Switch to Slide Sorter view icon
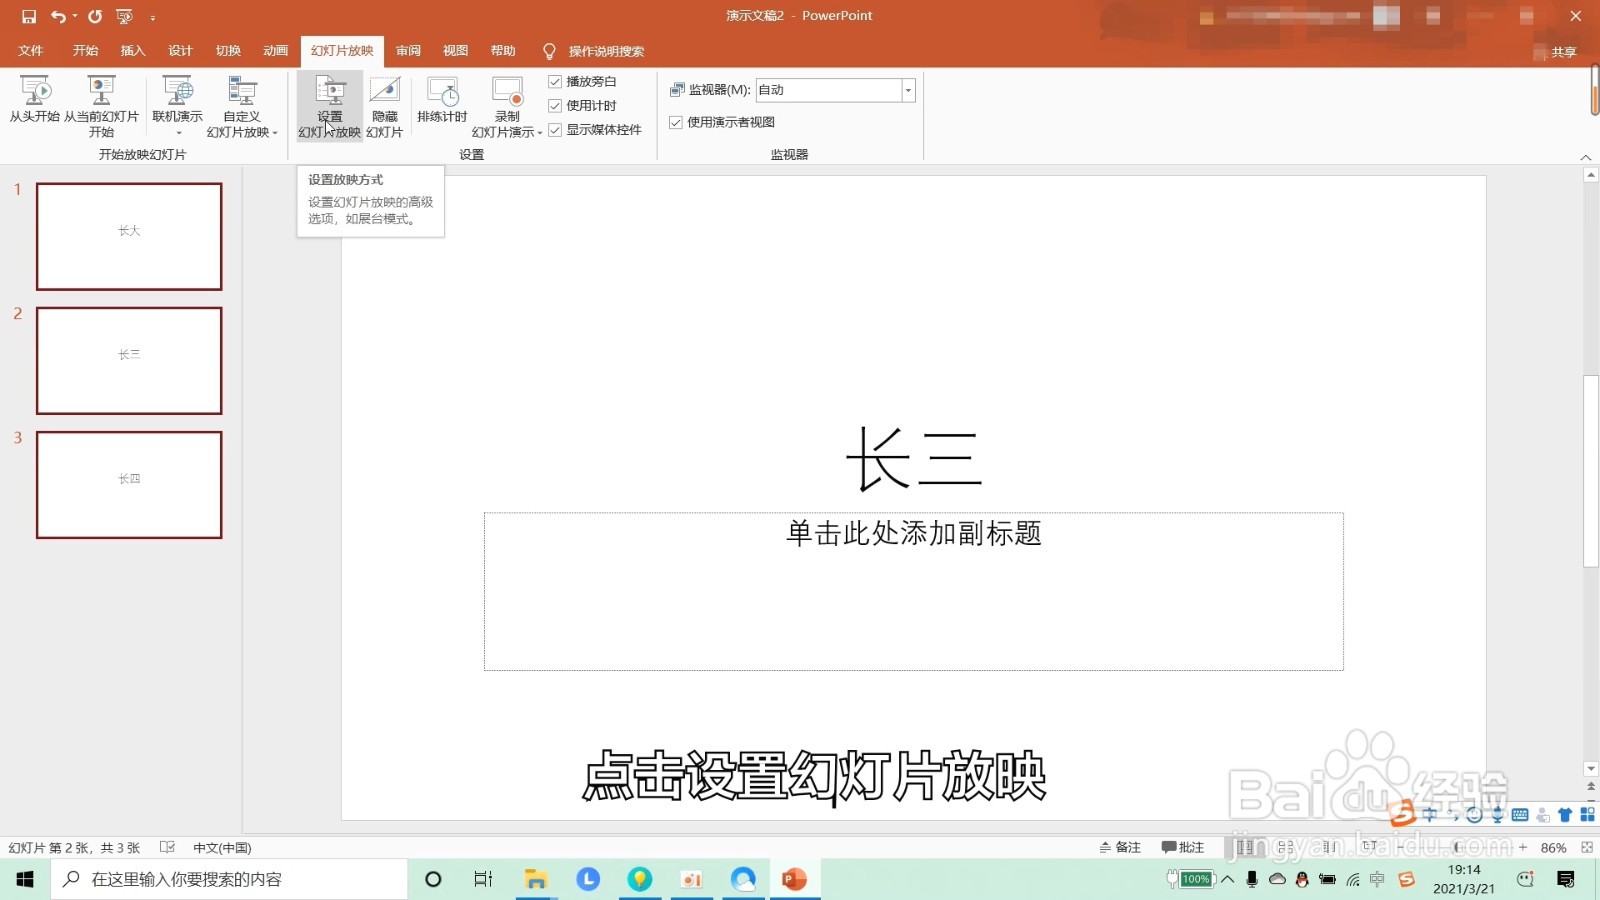The width and height of the screenshot is (1600, 900). point(1286,847)
